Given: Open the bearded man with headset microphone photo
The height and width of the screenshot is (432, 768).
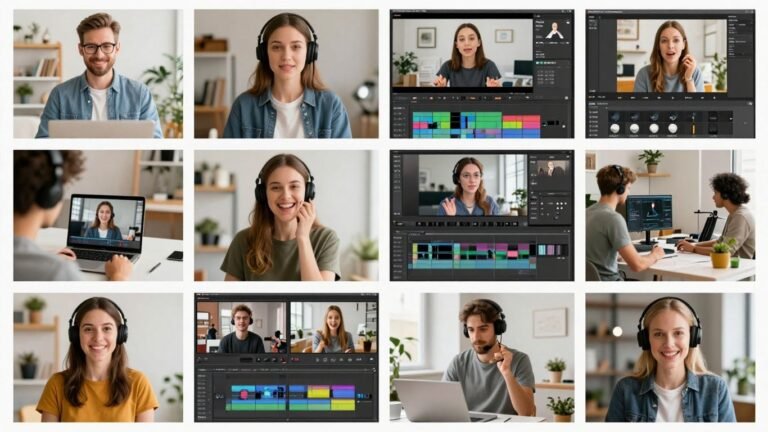Looking at the screenshot, I should [482, 358].
